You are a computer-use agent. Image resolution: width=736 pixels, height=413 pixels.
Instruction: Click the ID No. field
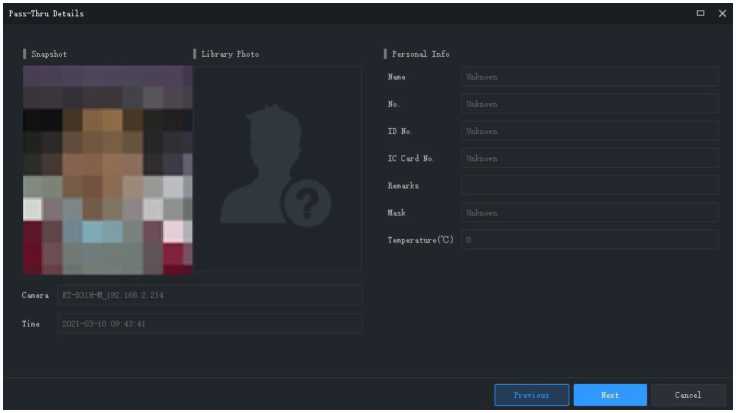point(589,131)
